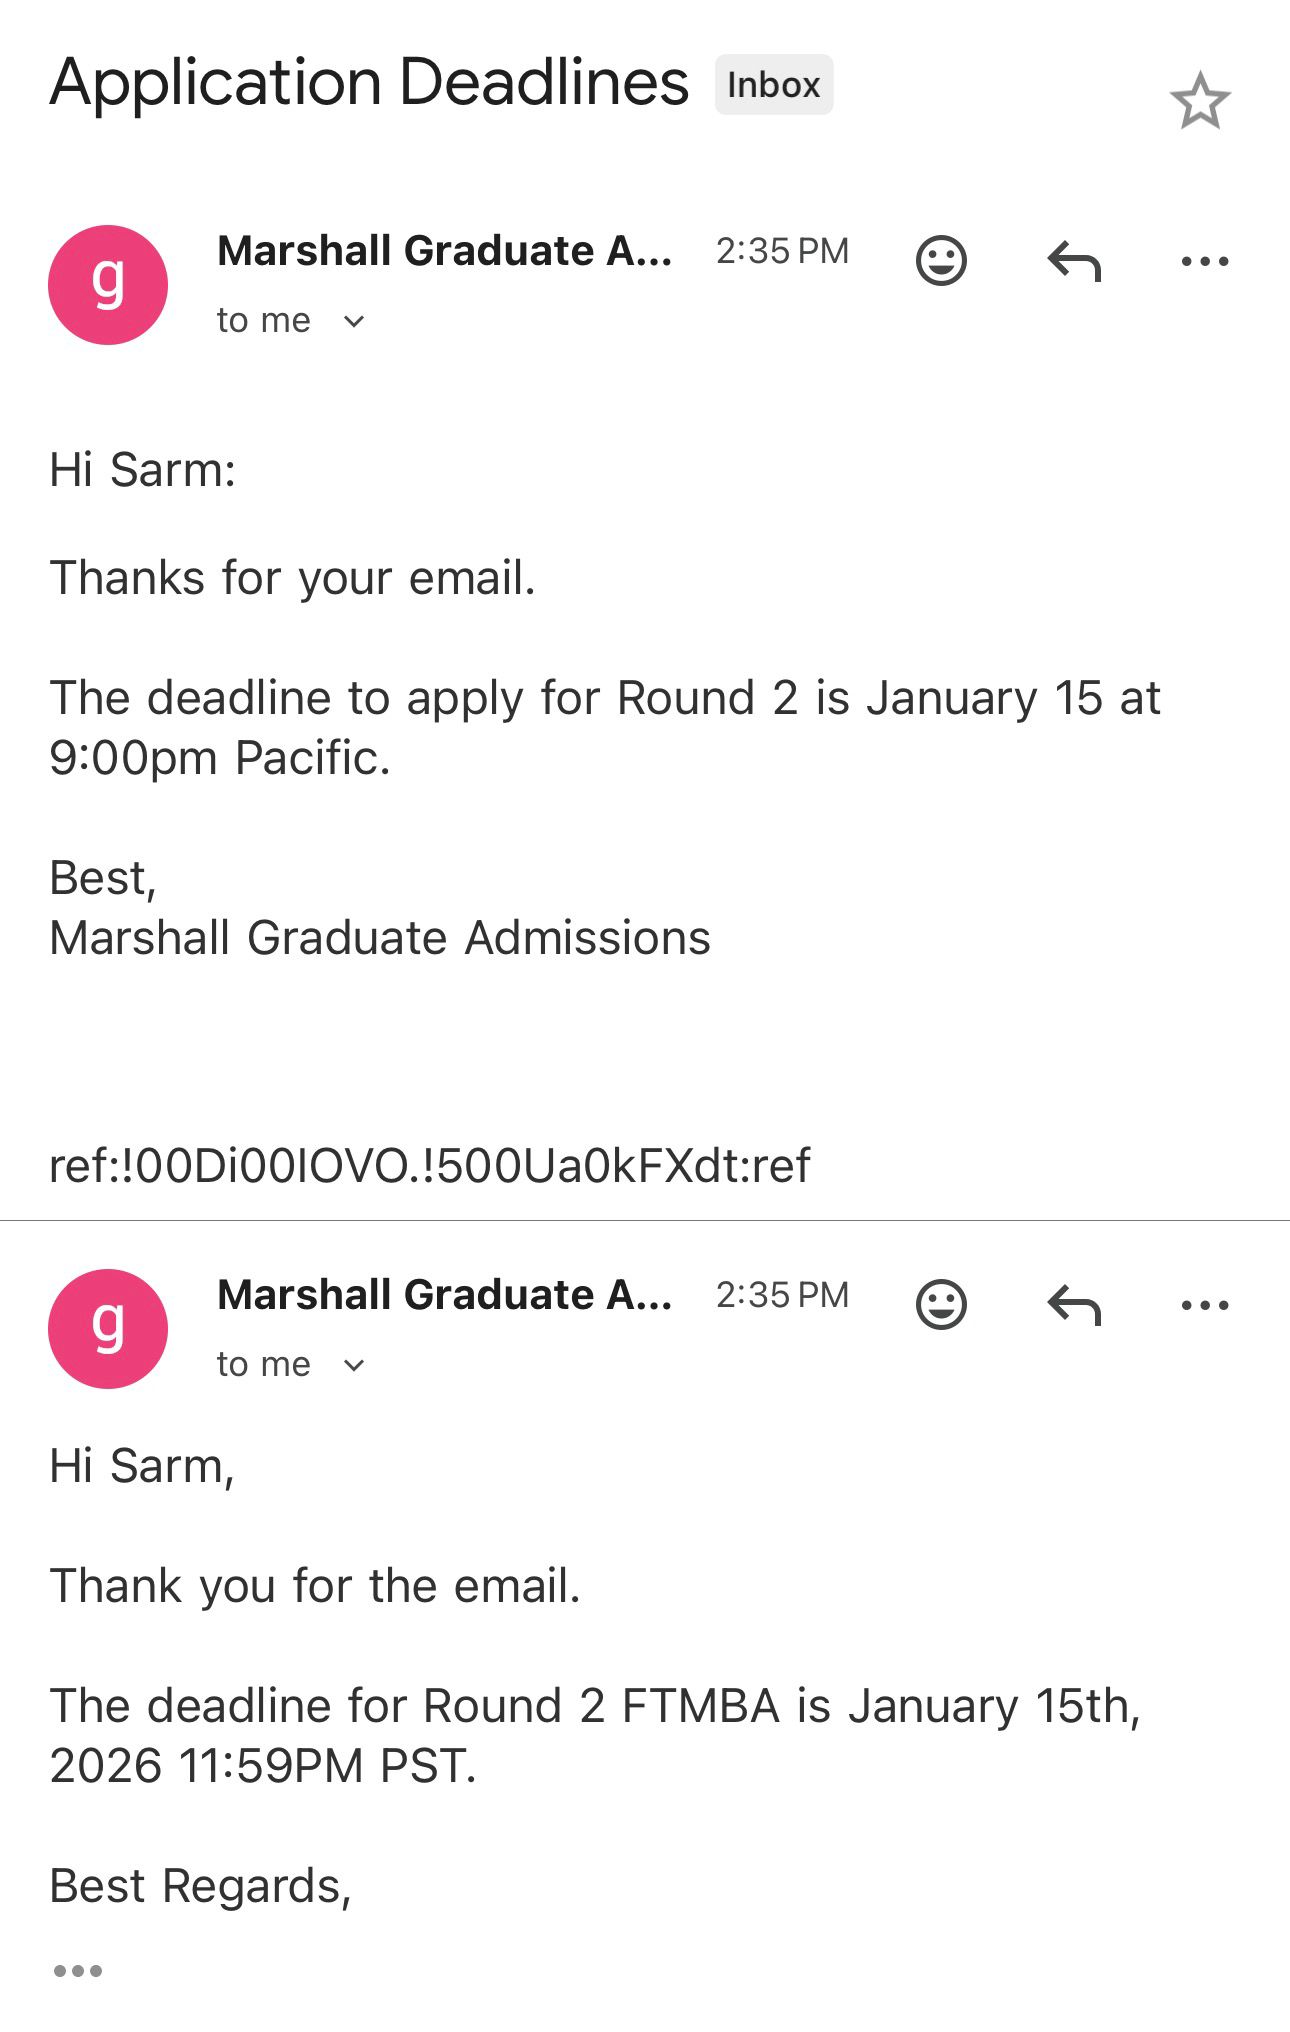The image size is (1290, 2032).
Task: Show trimmed content below Best Regards
Action: coord(78,1971)
